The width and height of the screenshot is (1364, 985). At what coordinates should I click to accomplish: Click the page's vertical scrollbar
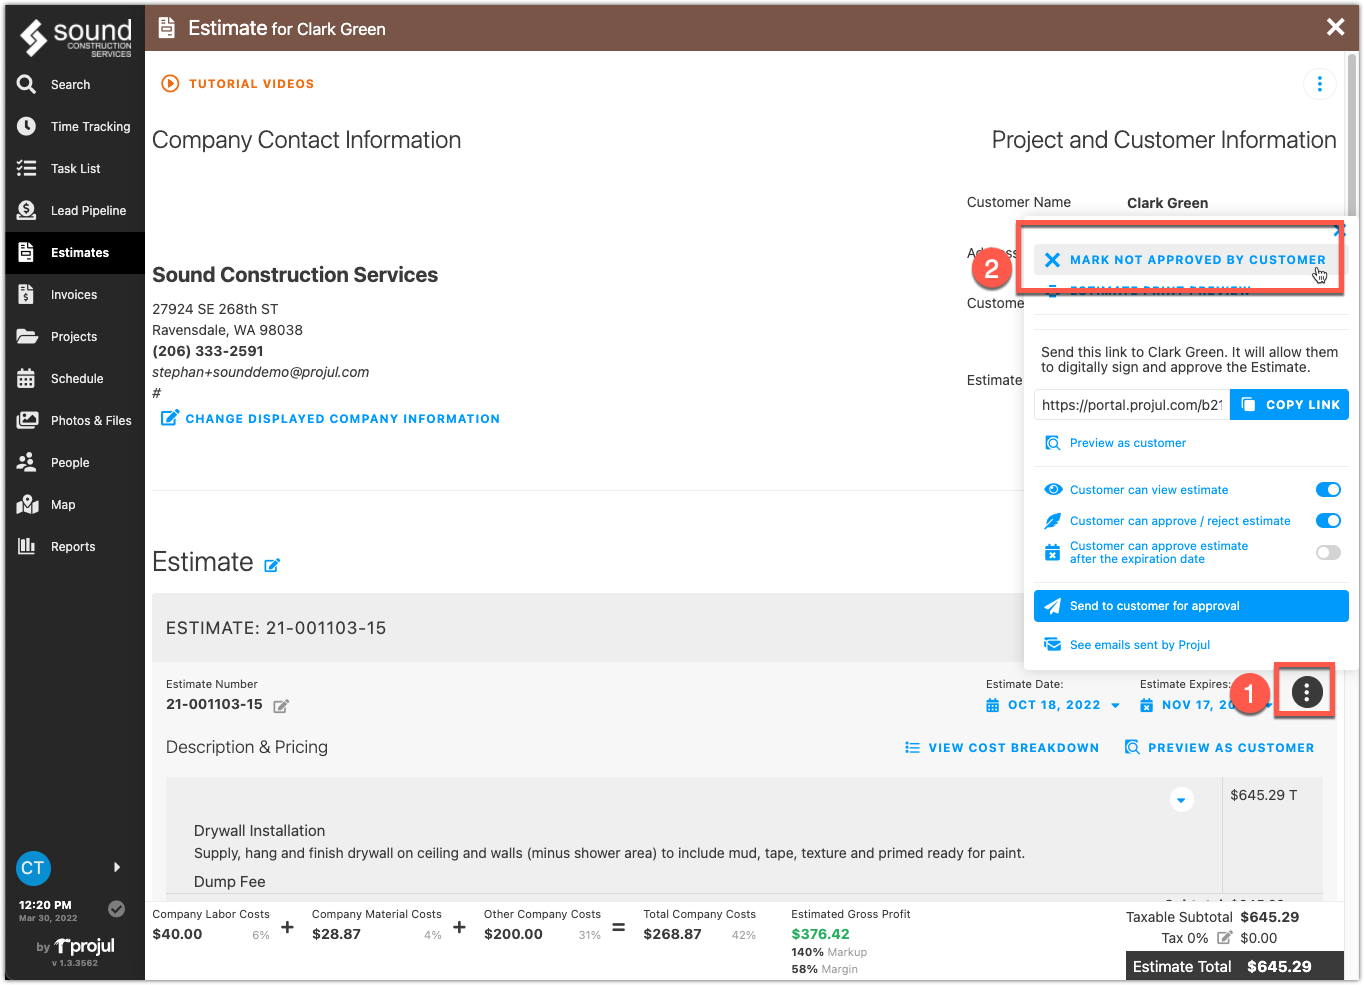coord(1353,135)
